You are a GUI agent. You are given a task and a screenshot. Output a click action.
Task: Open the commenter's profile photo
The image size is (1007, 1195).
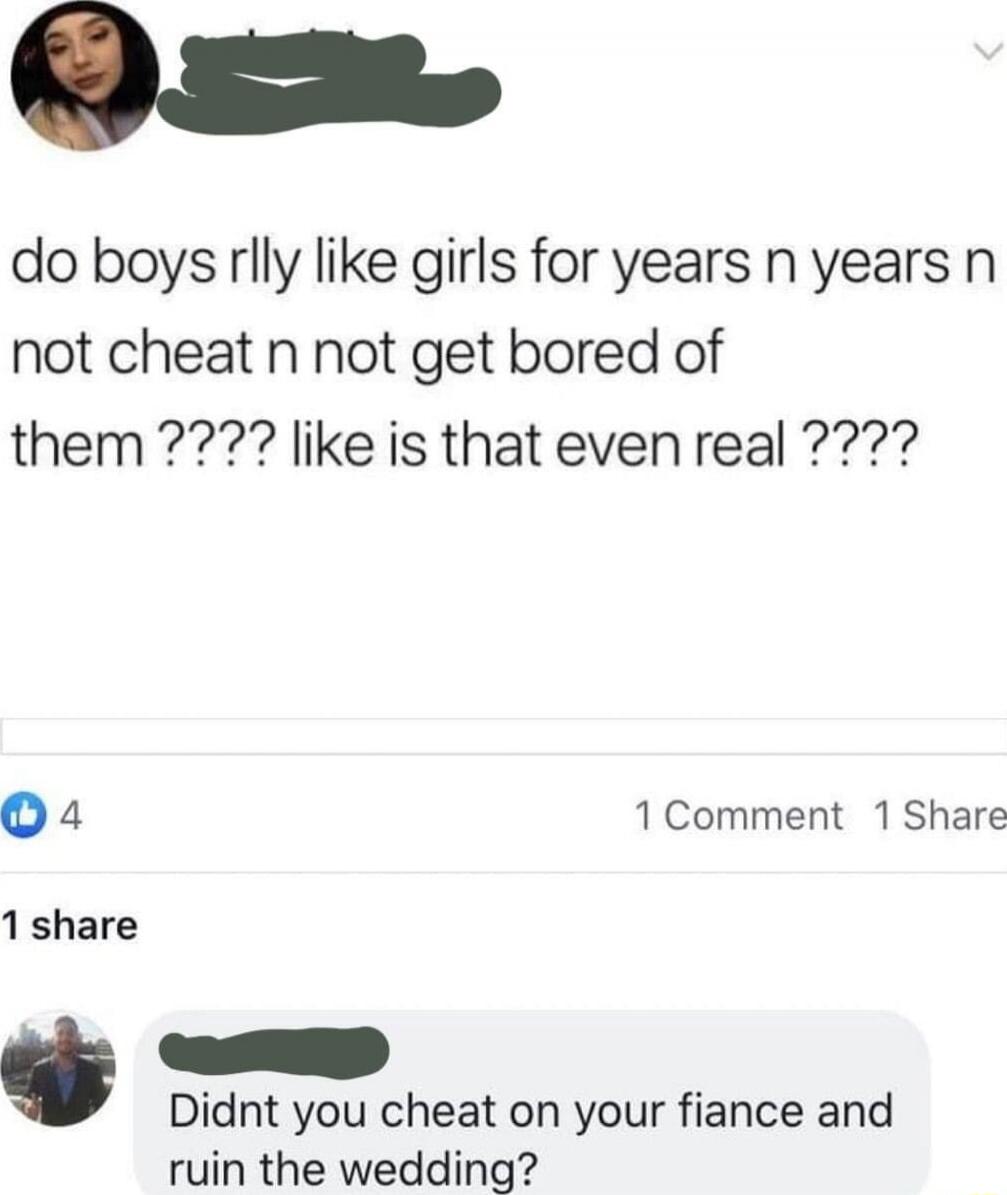point(58,1069)
